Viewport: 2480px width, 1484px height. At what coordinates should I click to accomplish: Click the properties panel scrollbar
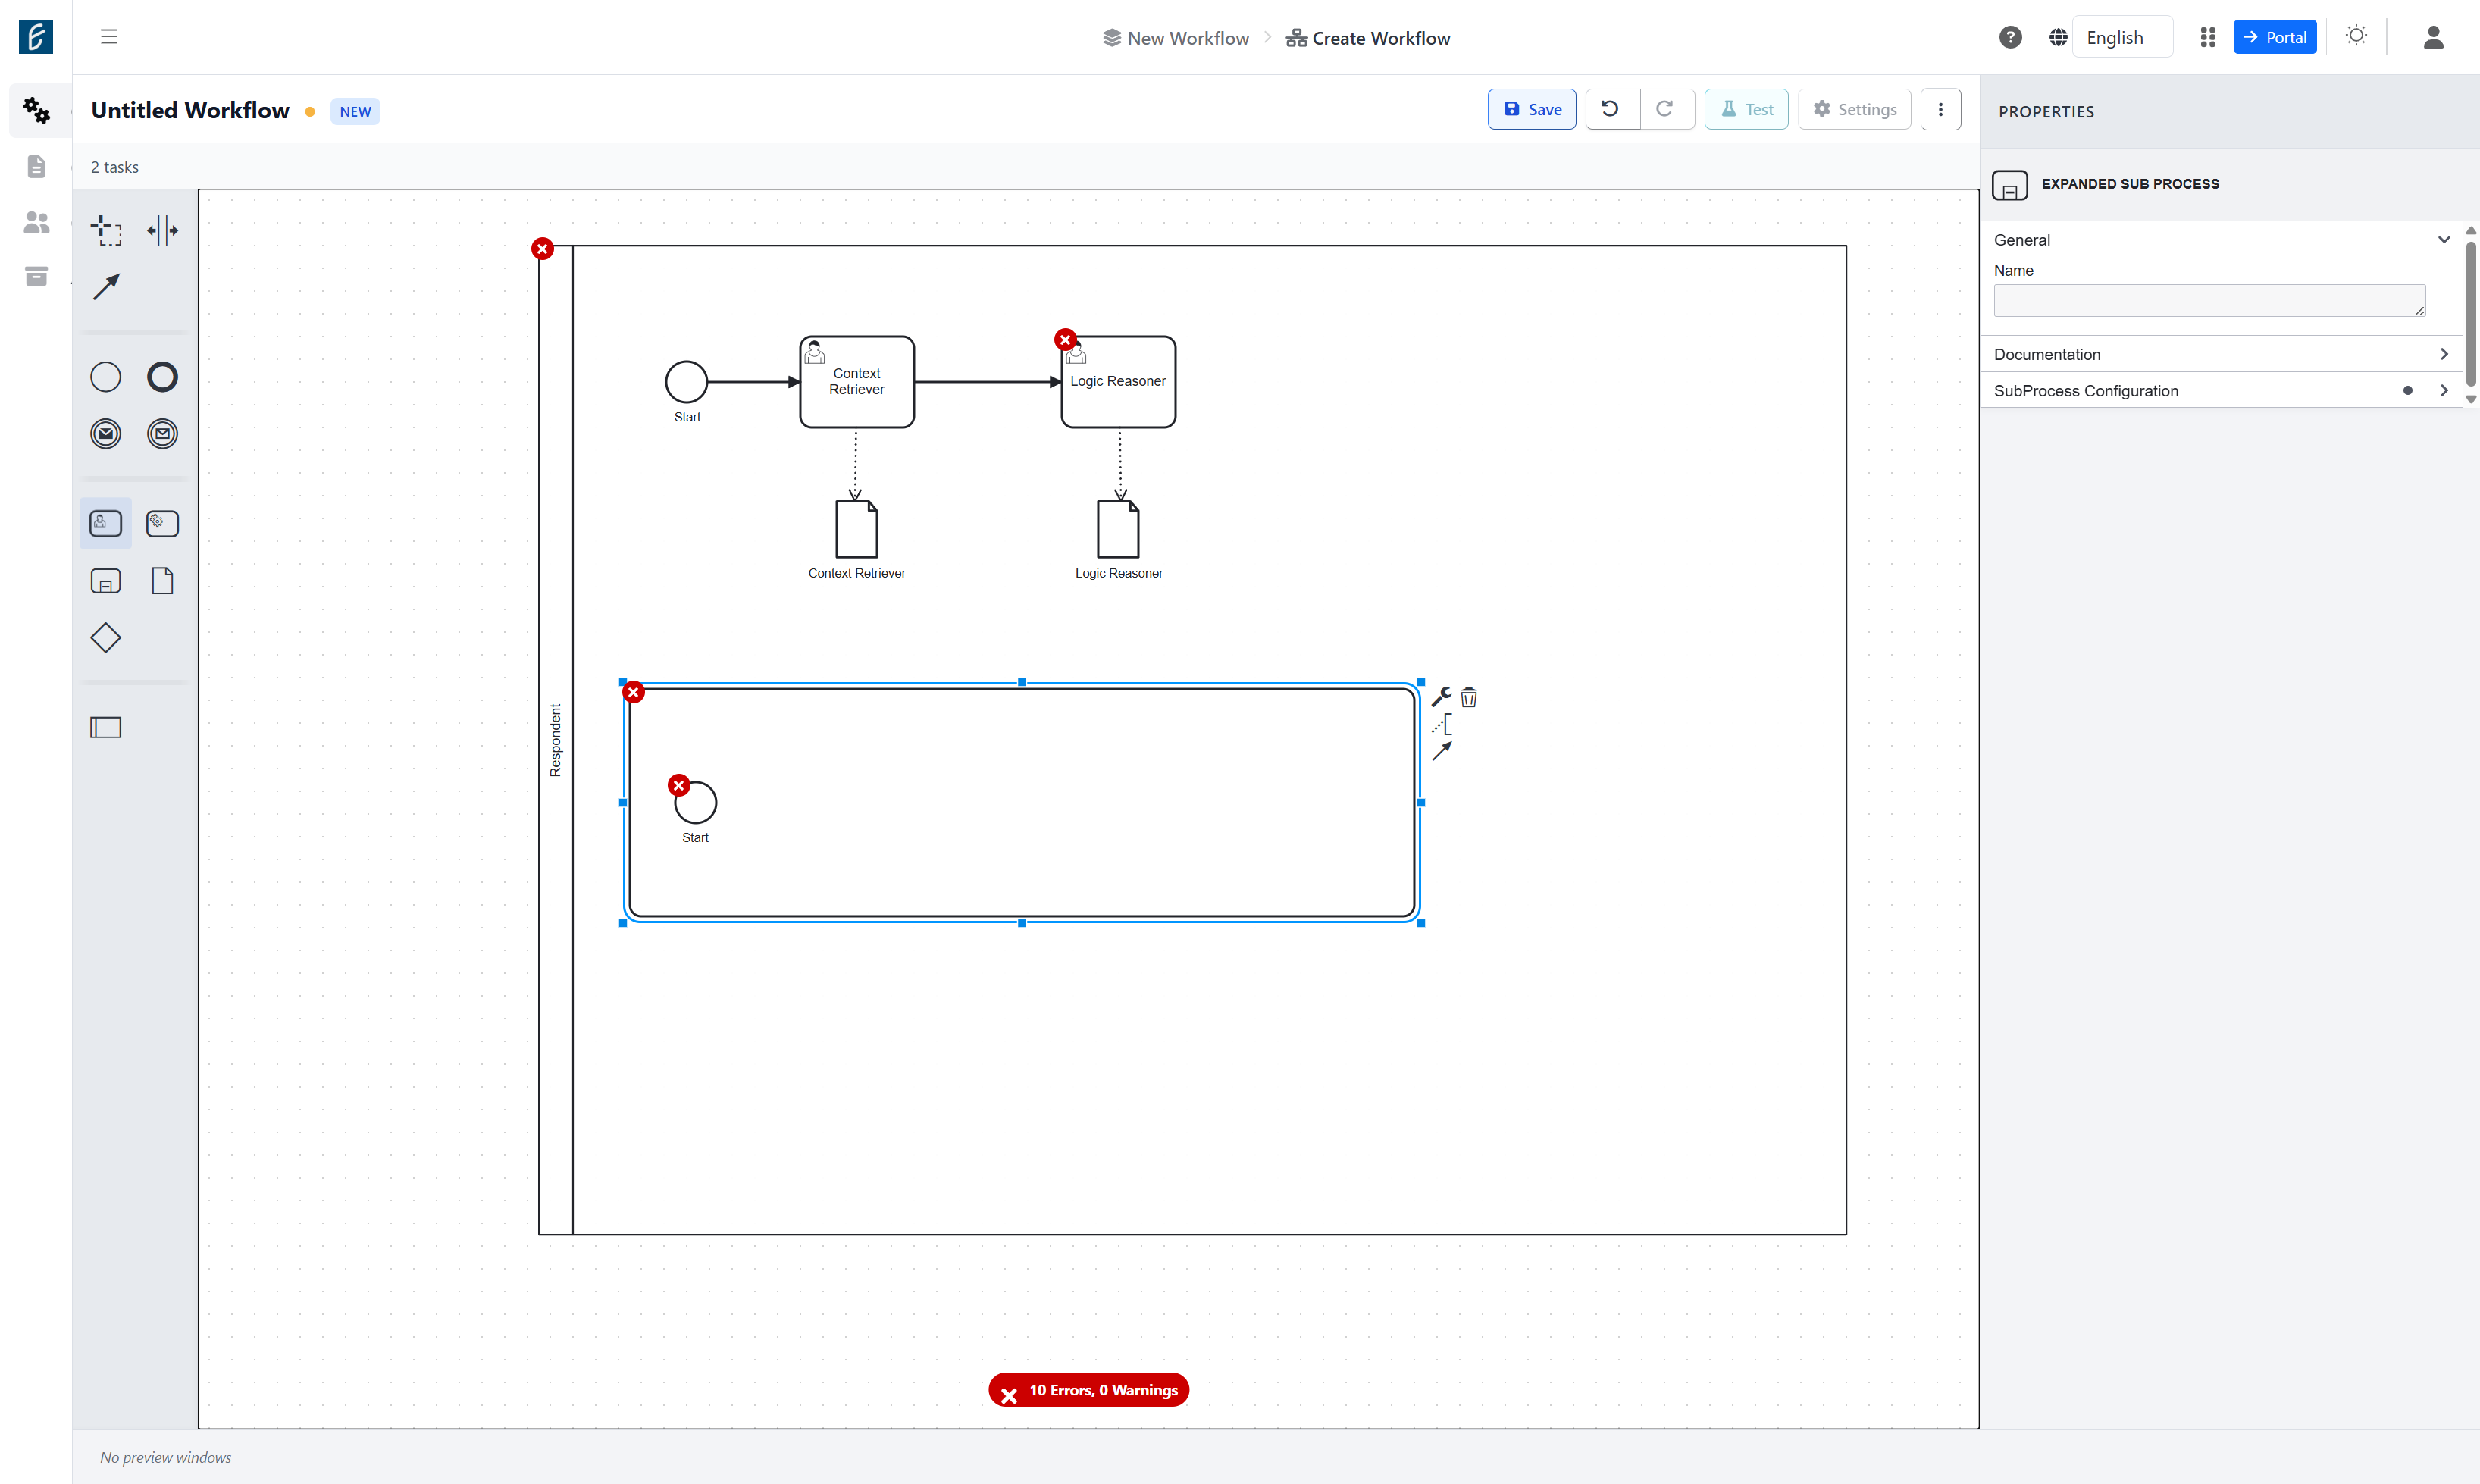tap(2470, 313)
